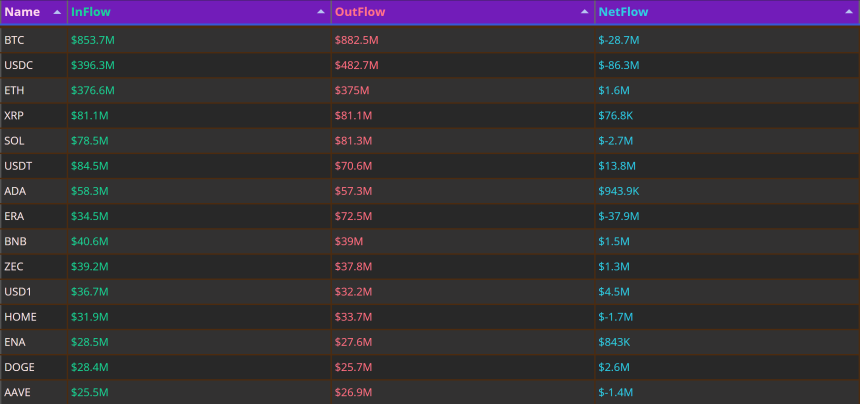Click BTC inflow value $853.7M
The height and width of the screenshot is (404, 860).
point(93,40)
